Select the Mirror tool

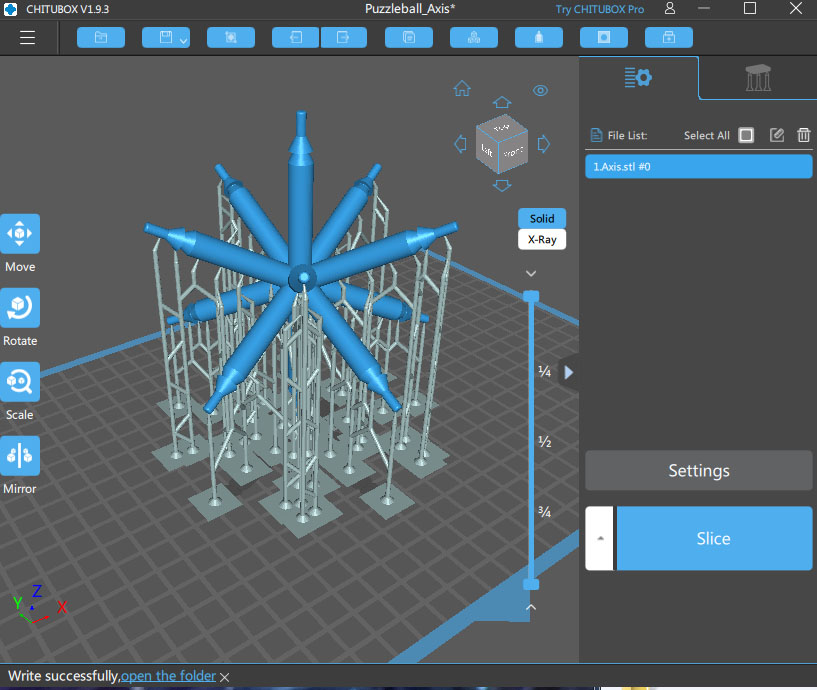[x=20, y=456]
